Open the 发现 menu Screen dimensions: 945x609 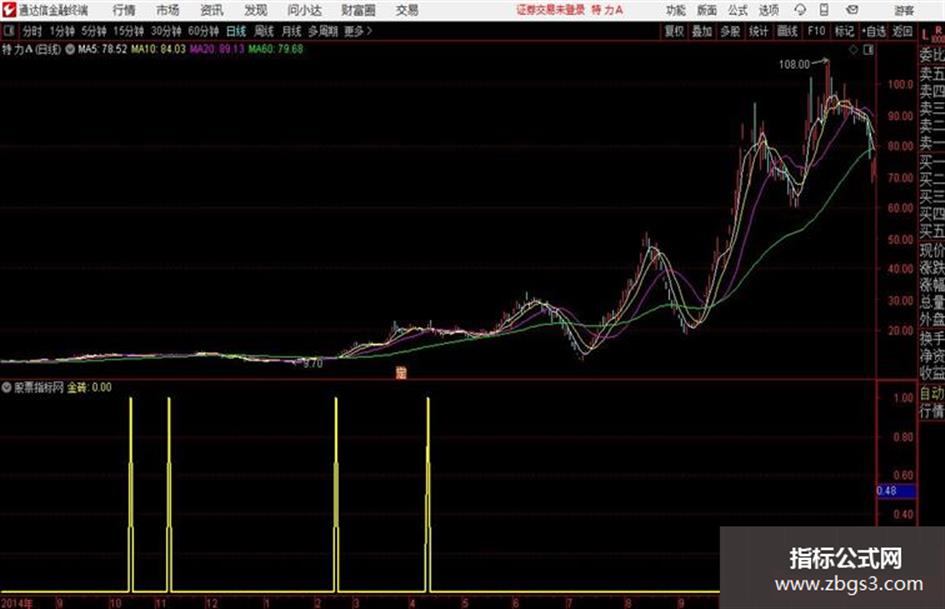[256, 10]
